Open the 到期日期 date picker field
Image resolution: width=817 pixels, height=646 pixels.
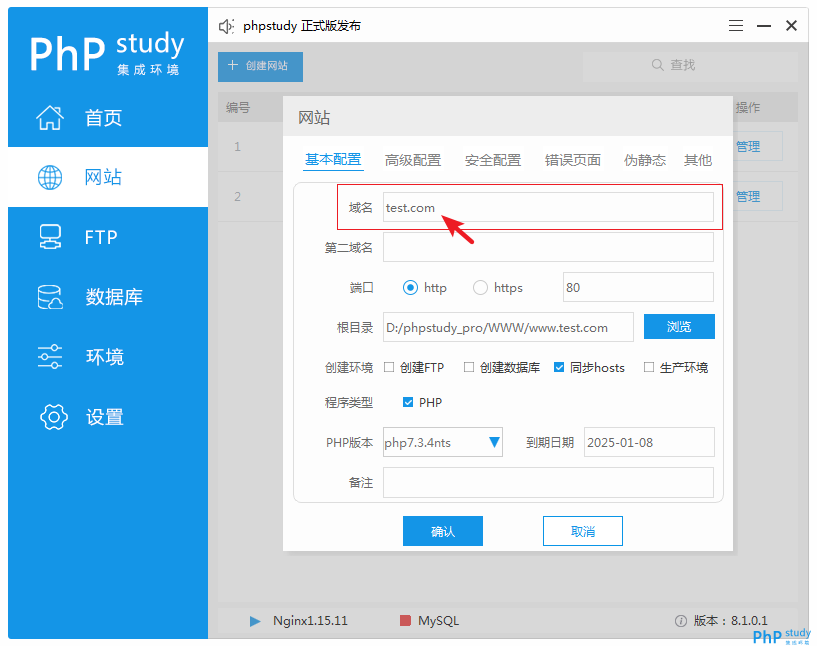pyautogui.click(x=649, y=442)
